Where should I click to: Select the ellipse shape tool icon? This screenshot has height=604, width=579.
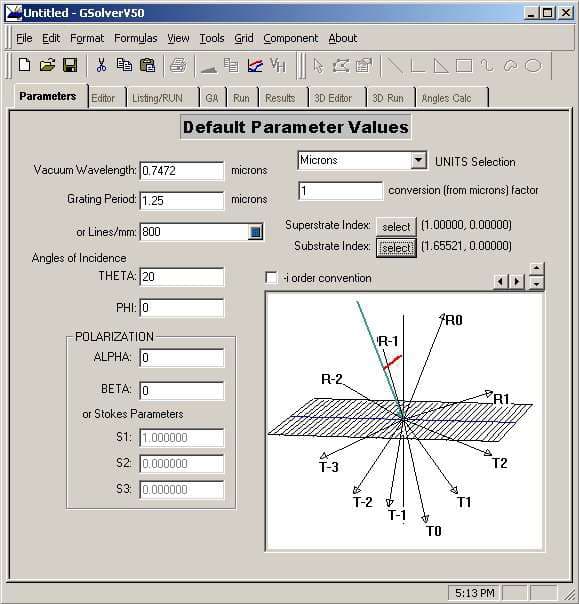tap(534, 65)
